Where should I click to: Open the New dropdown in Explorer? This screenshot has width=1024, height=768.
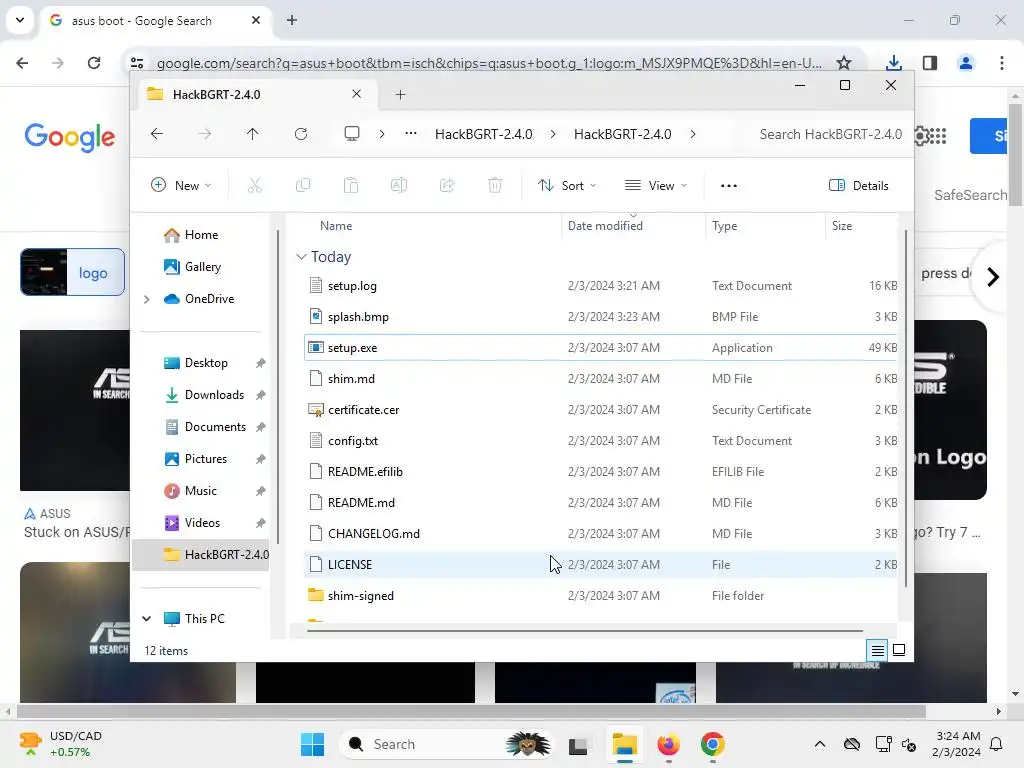(182, 185)
